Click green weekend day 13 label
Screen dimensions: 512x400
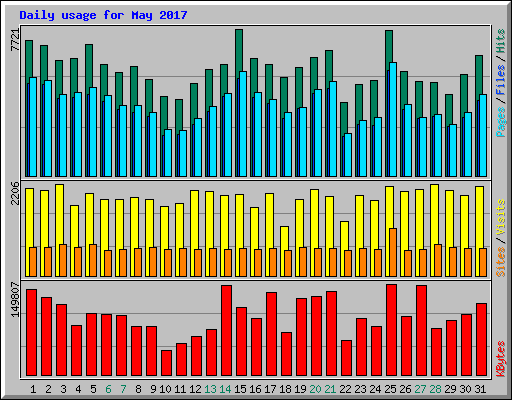pos(210,389)
